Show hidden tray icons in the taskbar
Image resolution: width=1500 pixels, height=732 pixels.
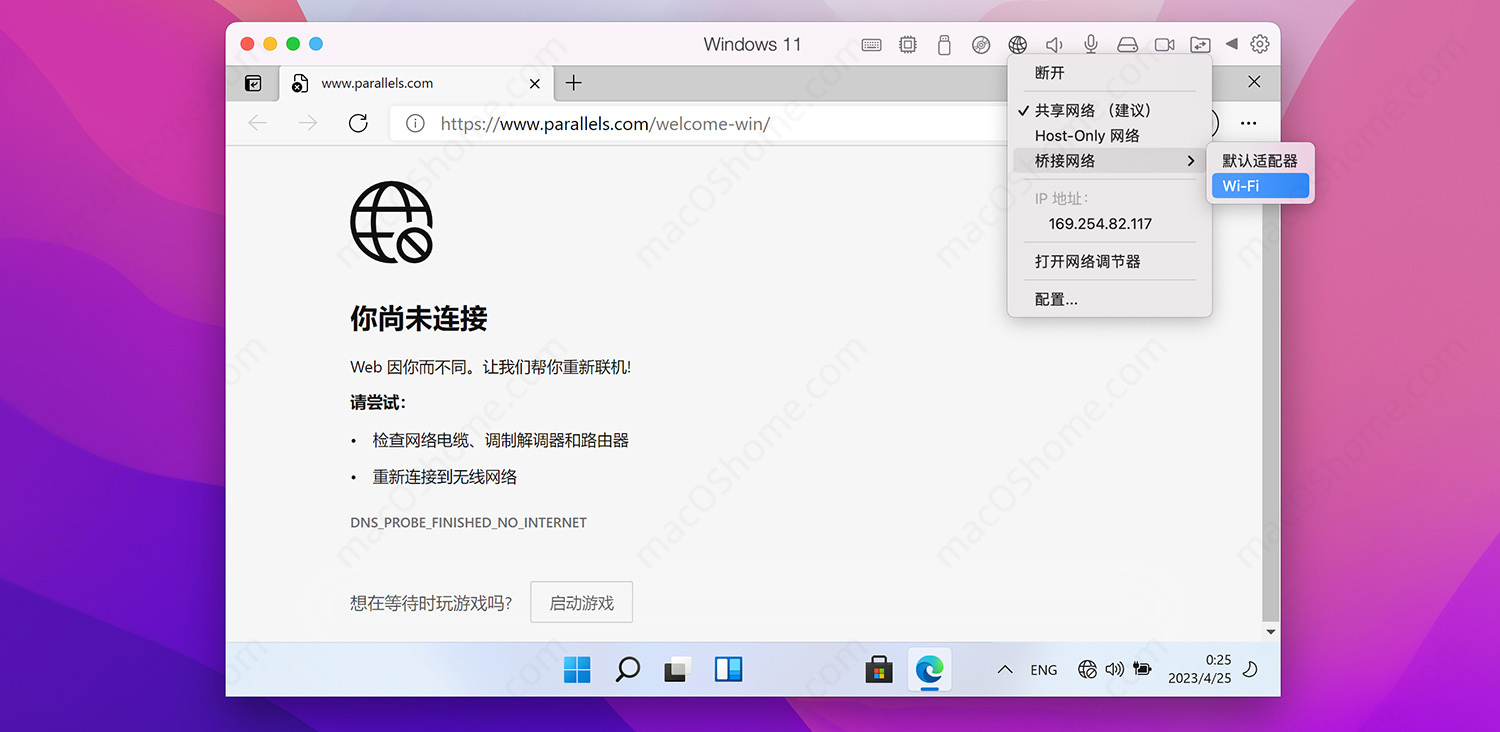[x=1004, y=669]
